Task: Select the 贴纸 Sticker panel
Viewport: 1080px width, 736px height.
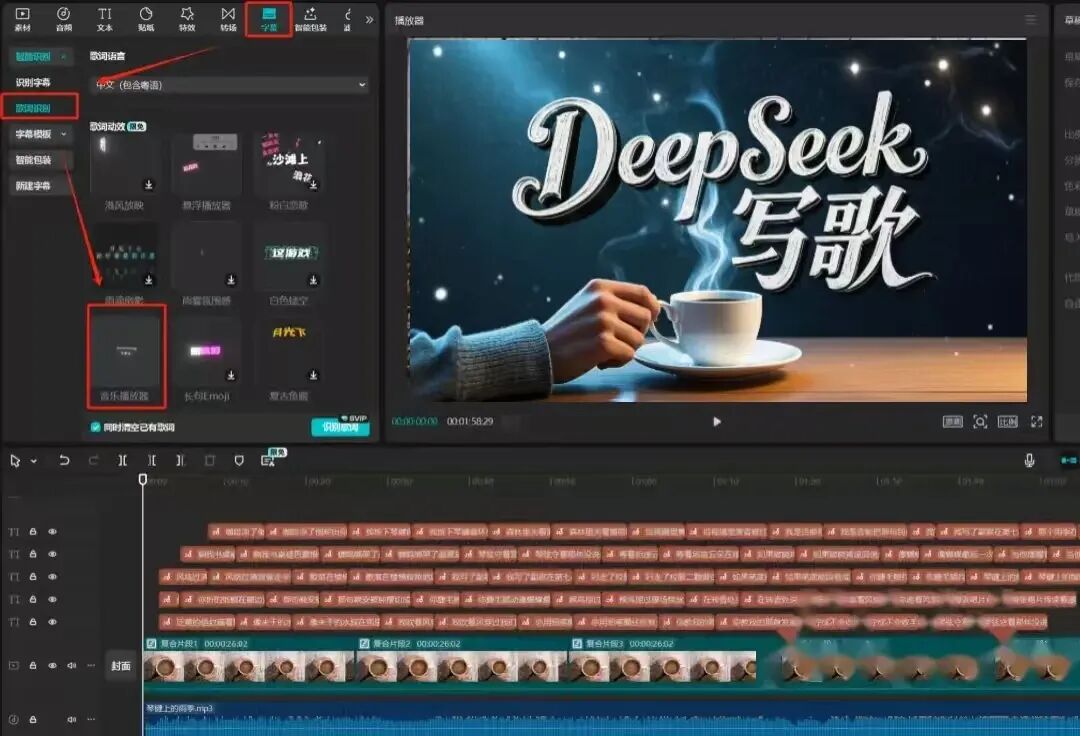Action: pos(145,18)
